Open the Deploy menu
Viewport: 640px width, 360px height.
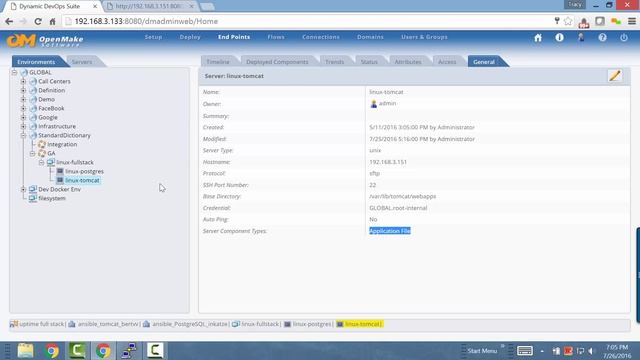coord(190,37)
